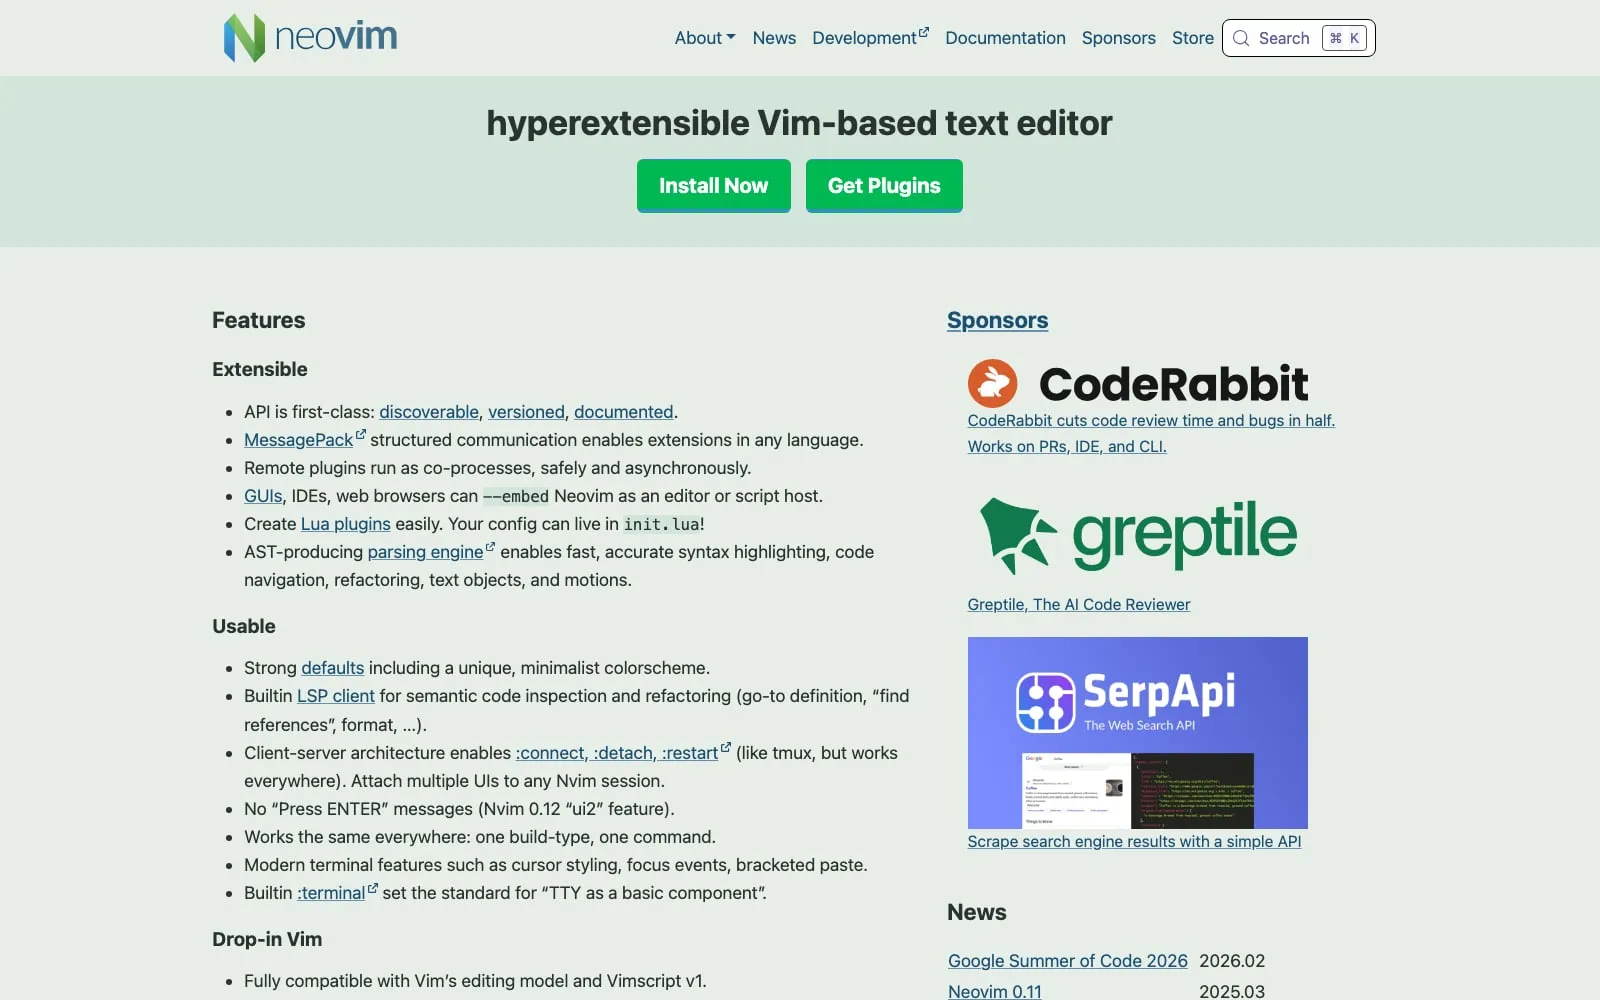
Task: Click the Neovim logo in header
Action: (x=310, y=38)
